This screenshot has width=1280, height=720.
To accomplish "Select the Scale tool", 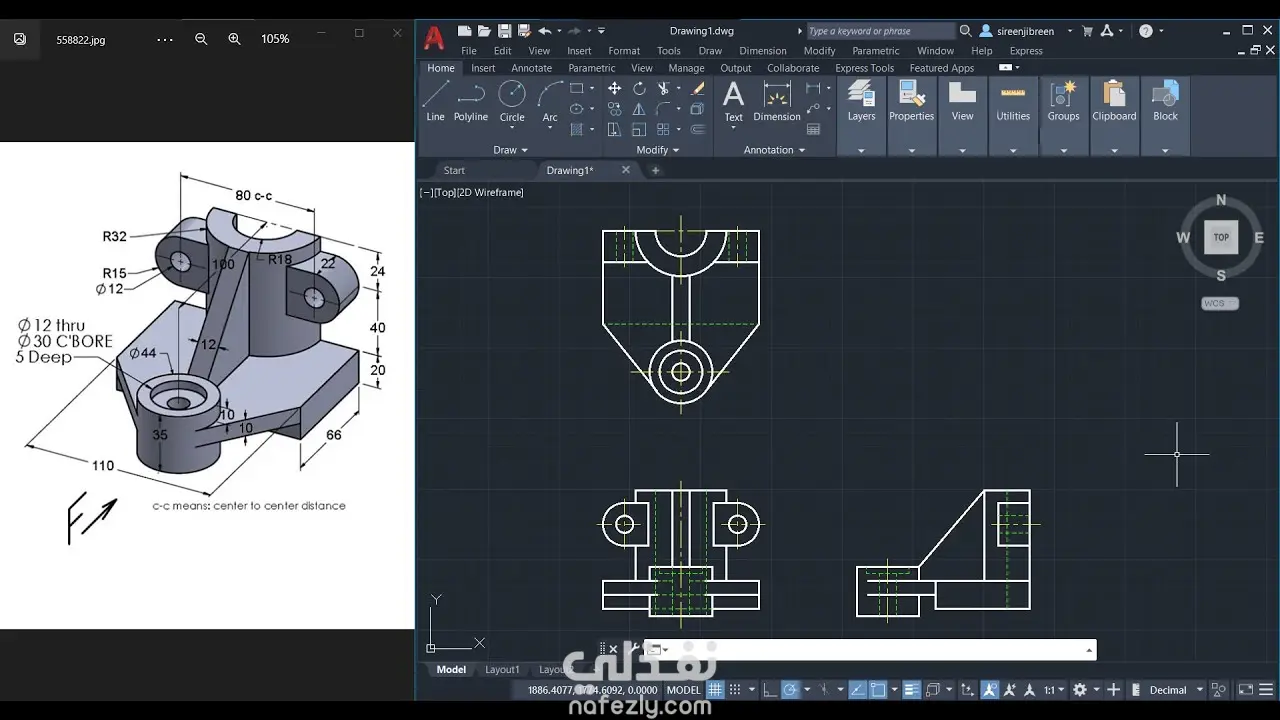I will pyautogui.click(x=639, y=130).
